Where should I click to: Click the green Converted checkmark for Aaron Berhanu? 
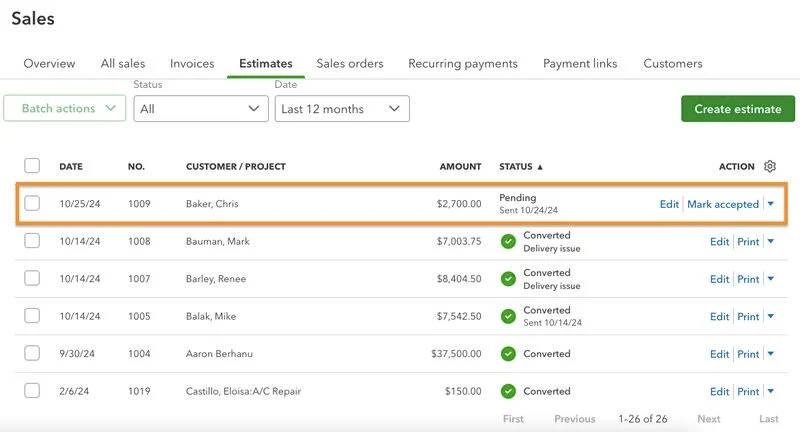pyautogui.click(x=508, y=353)
